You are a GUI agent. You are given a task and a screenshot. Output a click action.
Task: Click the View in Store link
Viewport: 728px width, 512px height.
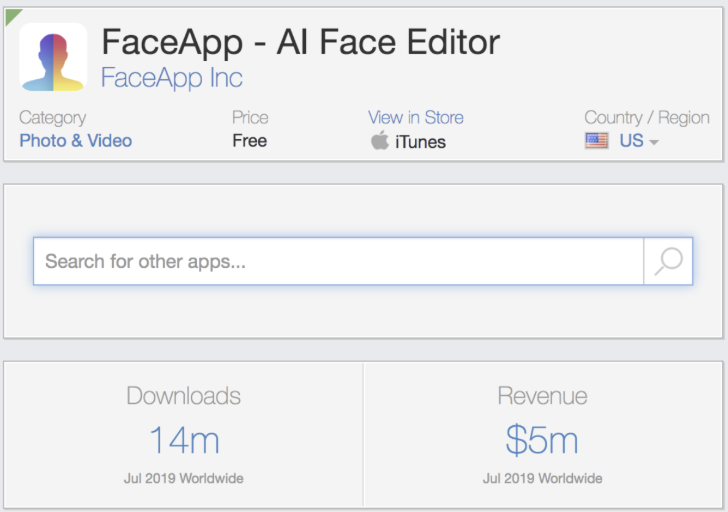416,117
